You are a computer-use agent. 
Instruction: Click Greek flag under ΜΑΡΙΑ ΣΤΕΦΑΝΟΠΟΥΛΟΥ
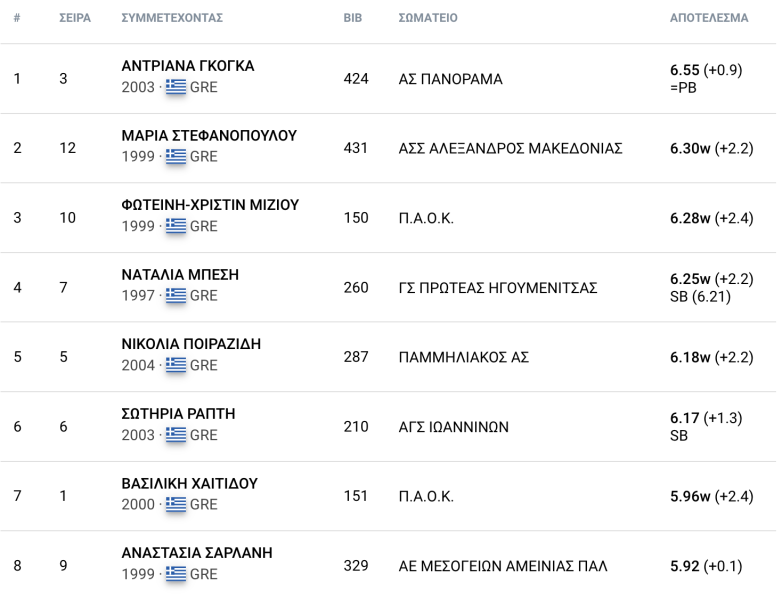click(176, 156)
